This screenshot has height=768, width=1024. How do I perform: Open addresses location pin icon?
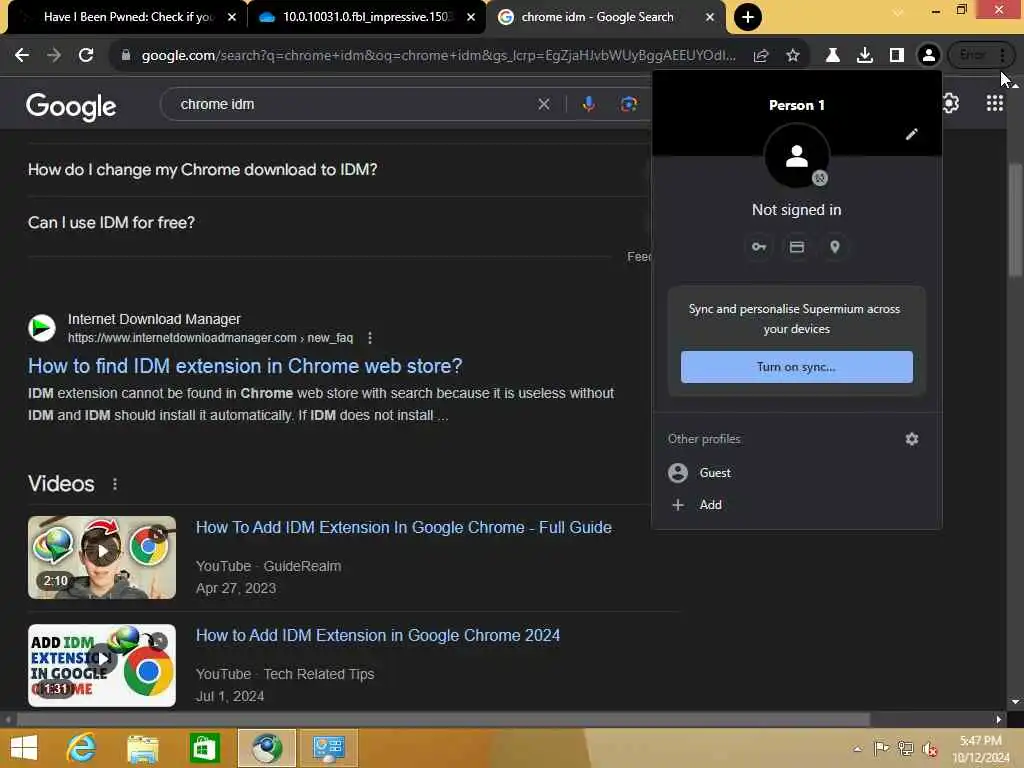pyautogui.click(x=835, y=247)
